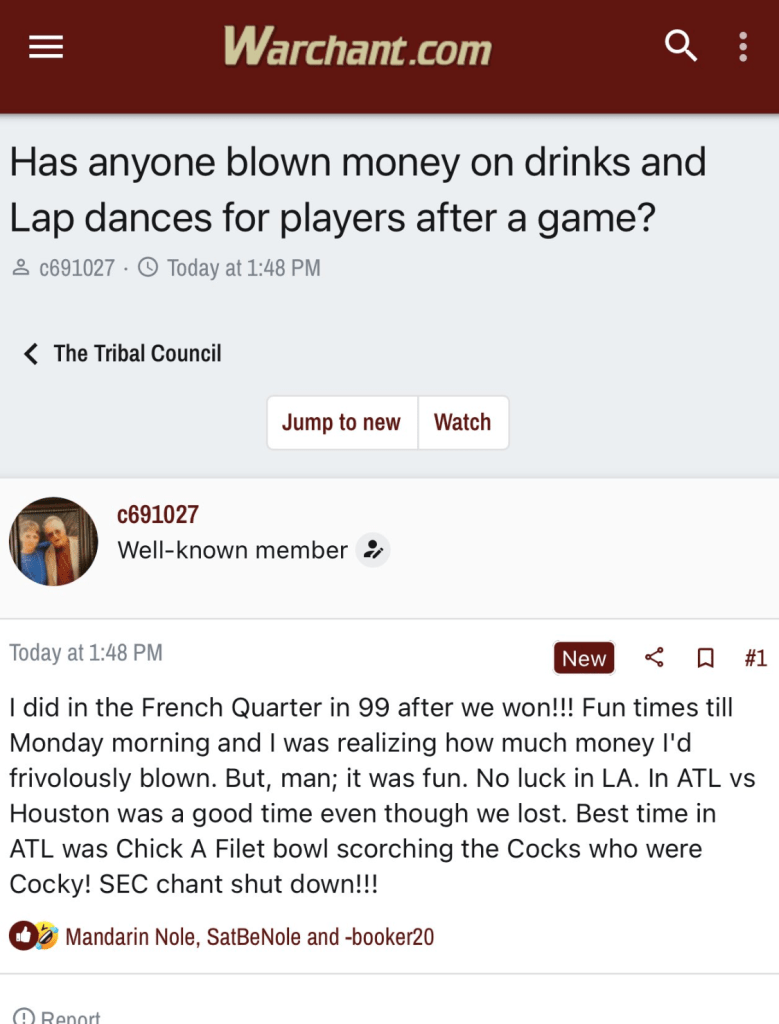
Task: Click the thread starter pencil badge
Action: coord(373,550)
